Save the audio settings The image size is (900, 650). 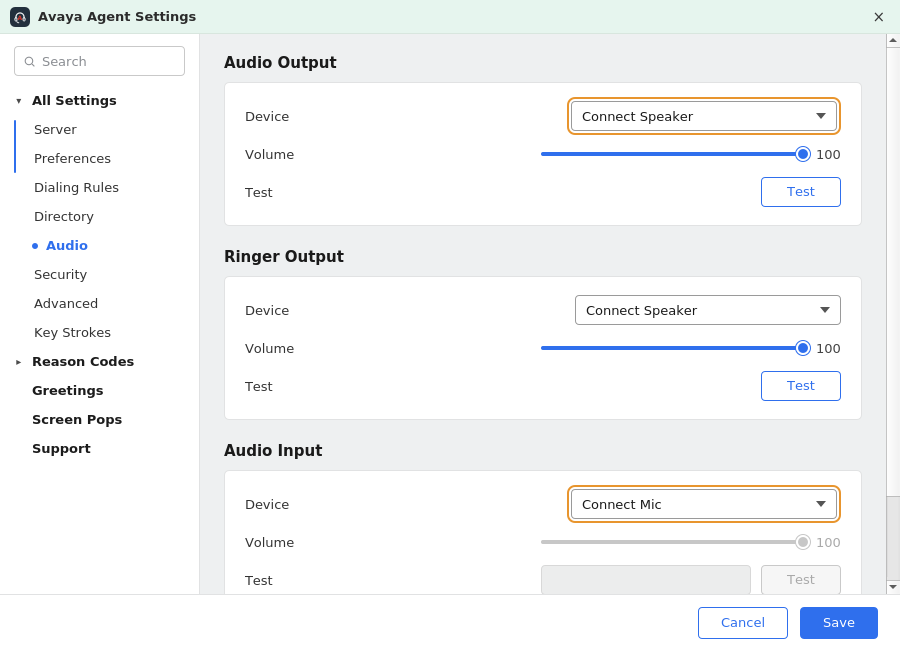839,623
